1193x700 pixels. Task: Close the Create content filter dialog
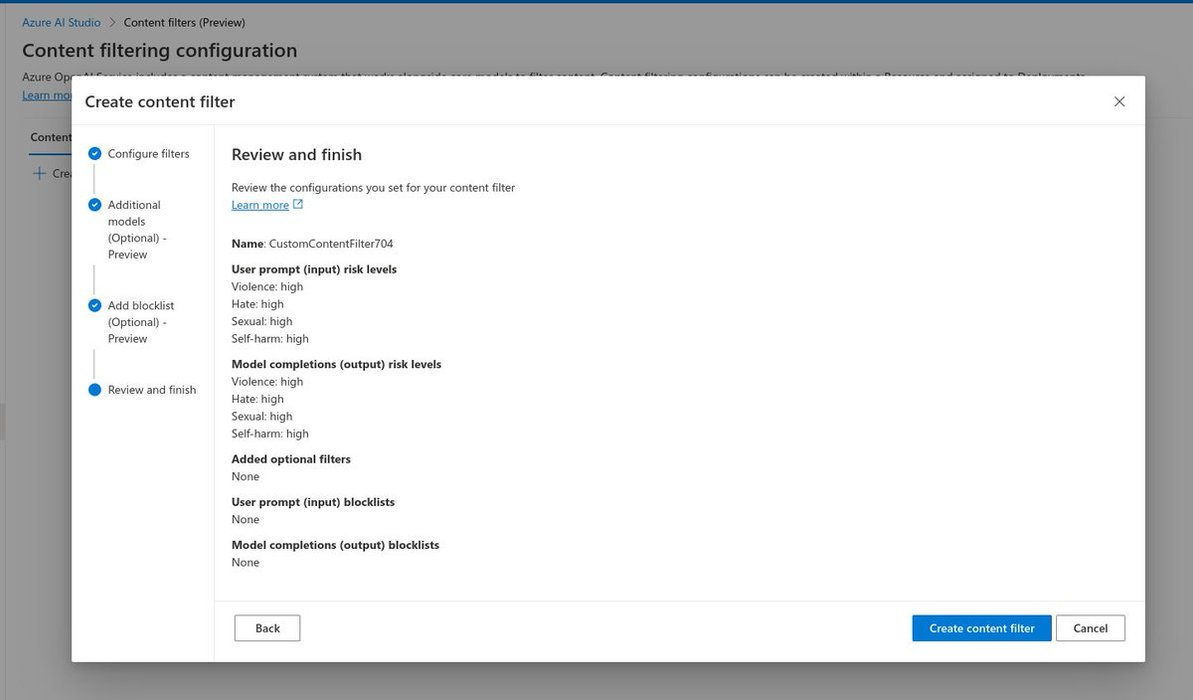coord(1119,101)
